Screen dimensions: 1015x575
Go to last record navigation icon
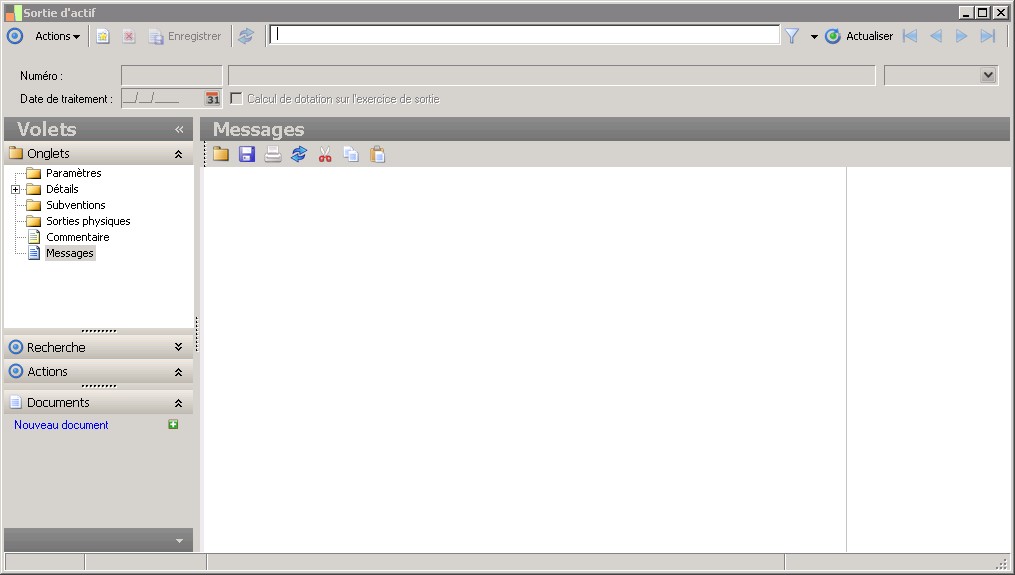[x=988, y=36]
